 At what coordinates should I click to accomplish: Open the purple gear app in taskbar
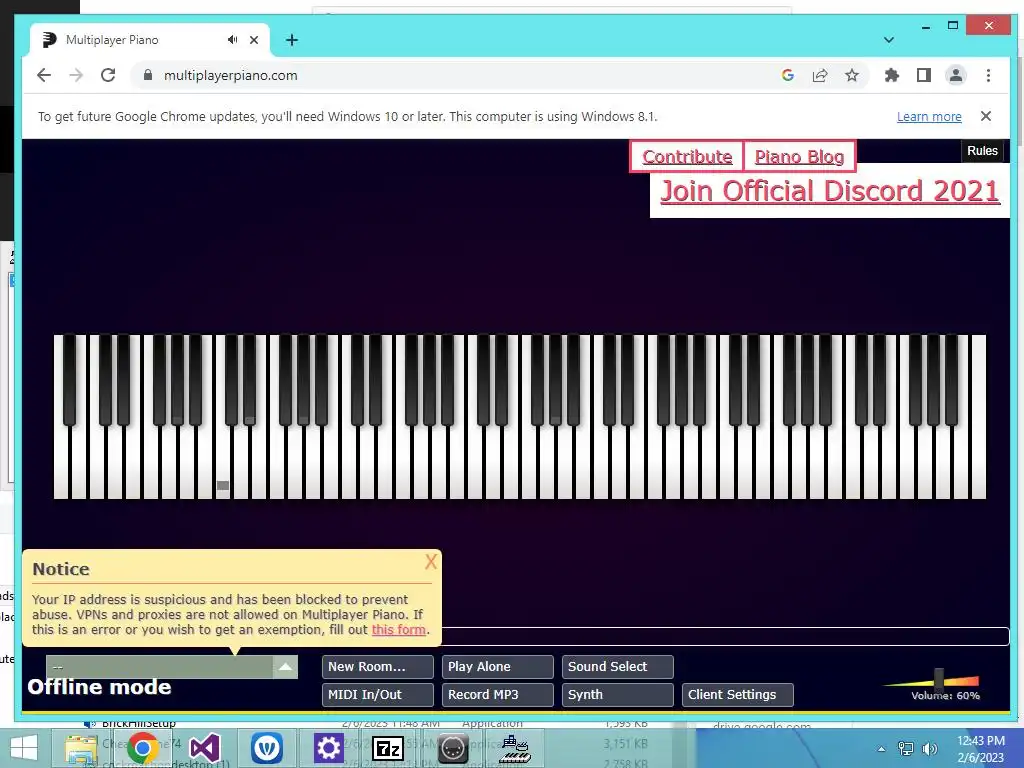[328, 748]
